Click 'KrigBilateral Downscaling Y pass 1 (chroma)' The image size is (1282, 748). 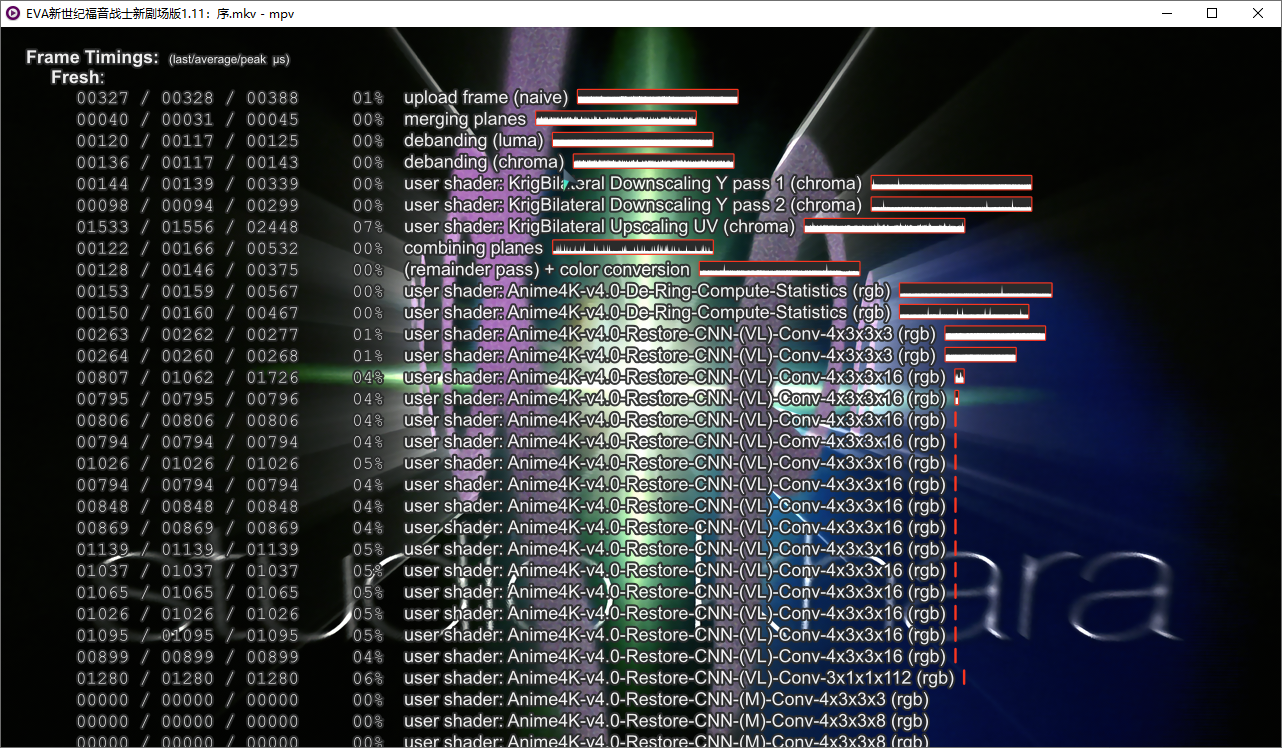pos(685,184)
